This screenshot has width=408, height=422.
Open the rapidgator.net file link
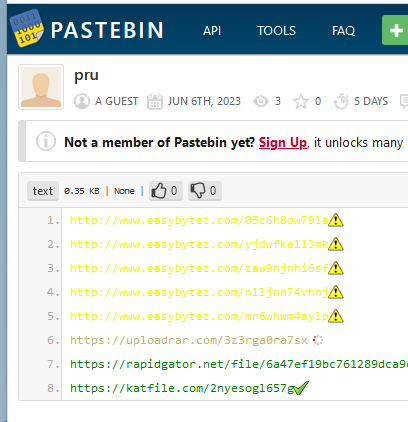239,364
